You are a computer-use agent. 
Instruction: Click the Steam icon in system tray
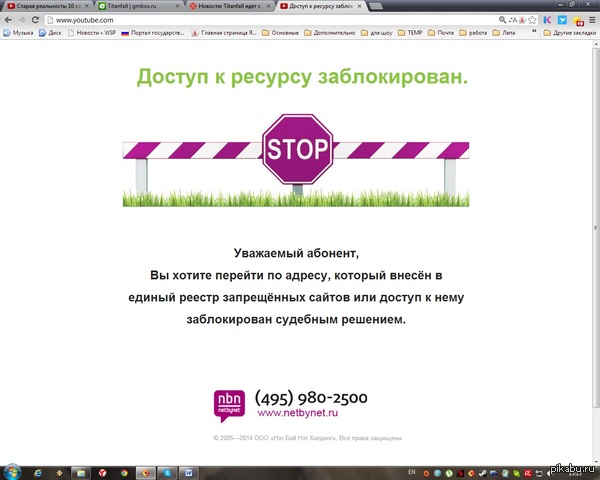pos(483,473)
